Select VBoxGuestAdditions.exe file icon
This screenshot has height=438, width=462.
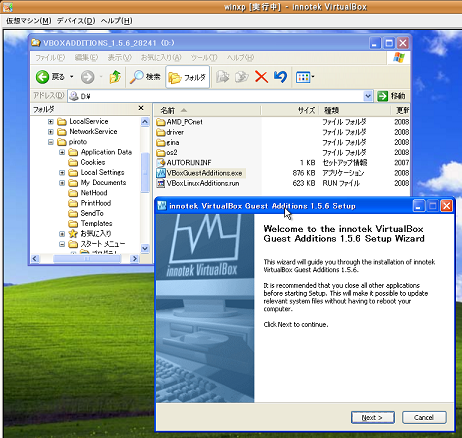[161, 173]
